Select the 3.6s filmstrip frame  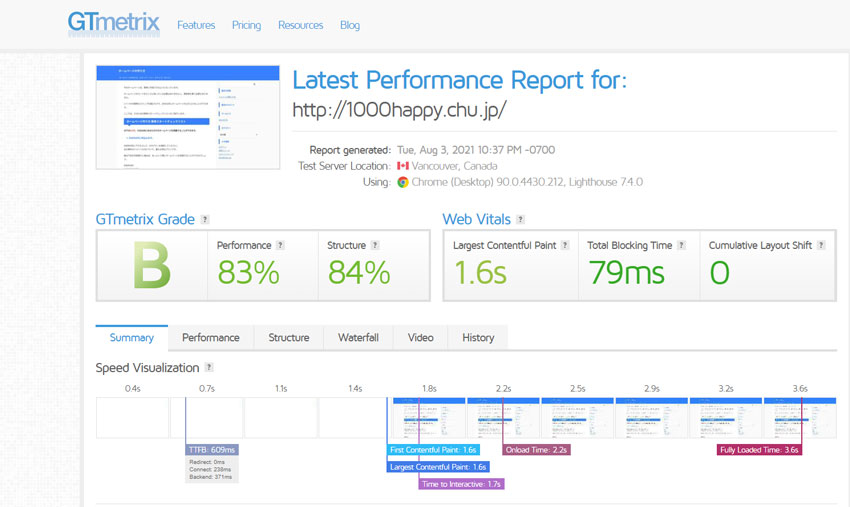[800, 418]
